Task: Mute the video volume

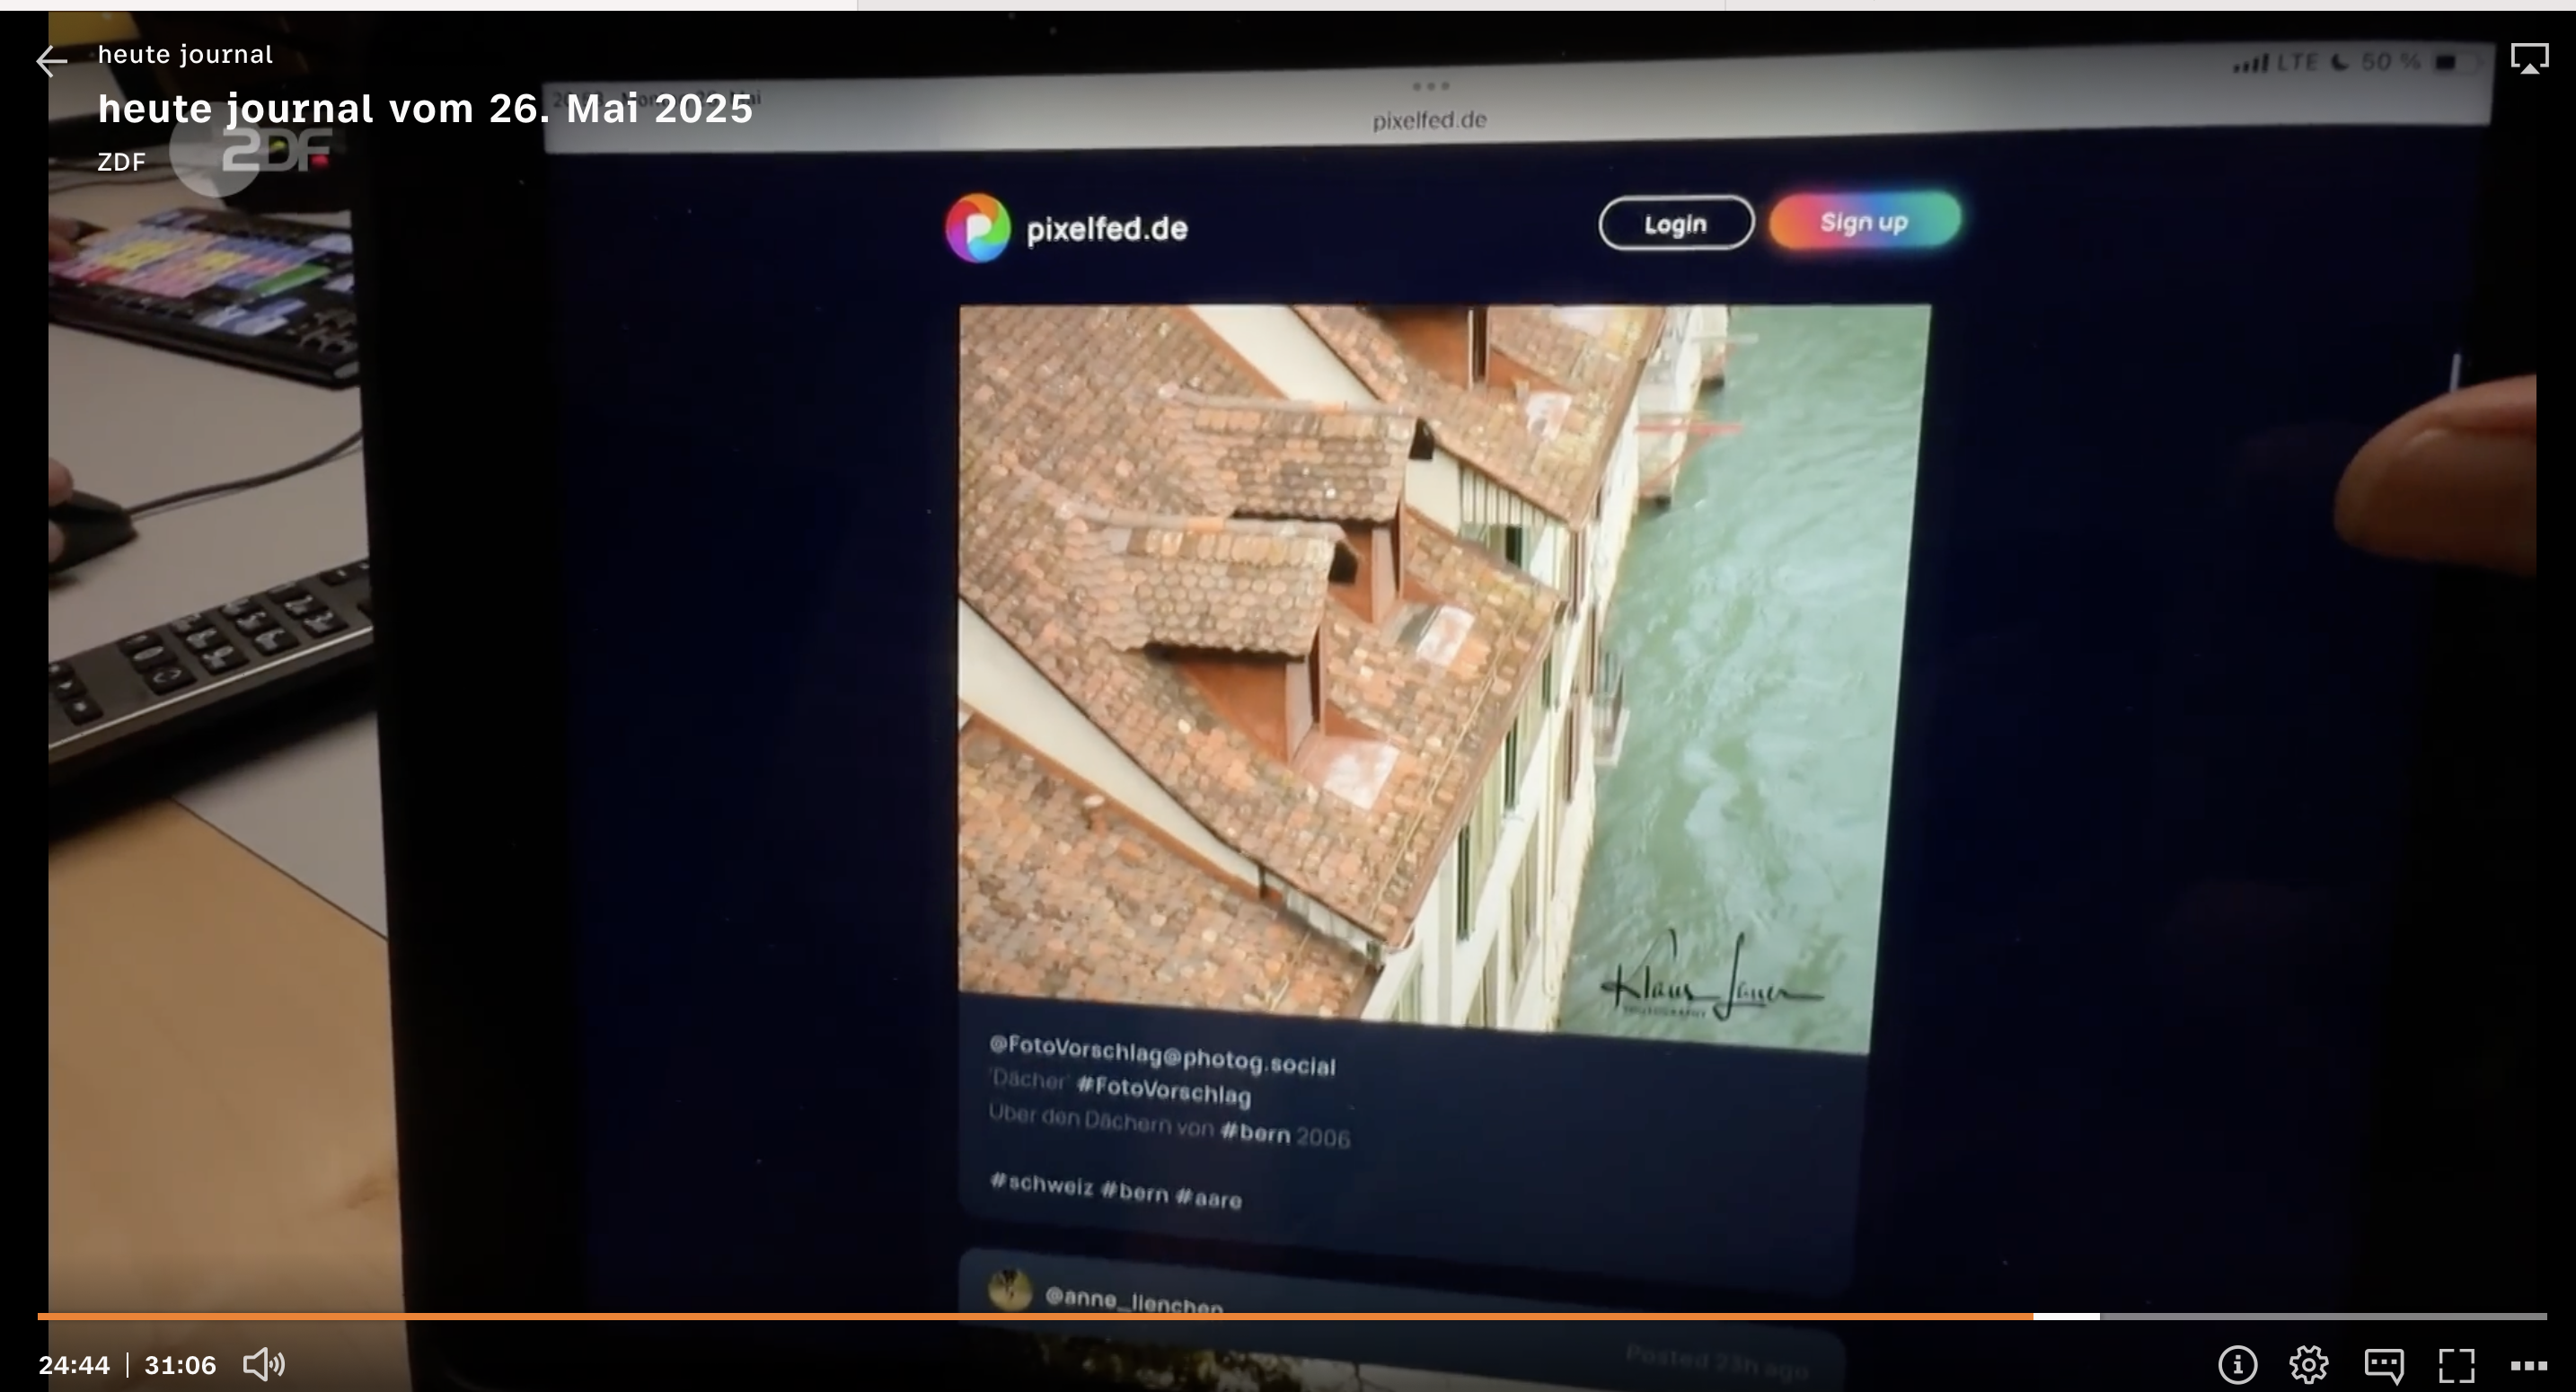Action: 264,1364
